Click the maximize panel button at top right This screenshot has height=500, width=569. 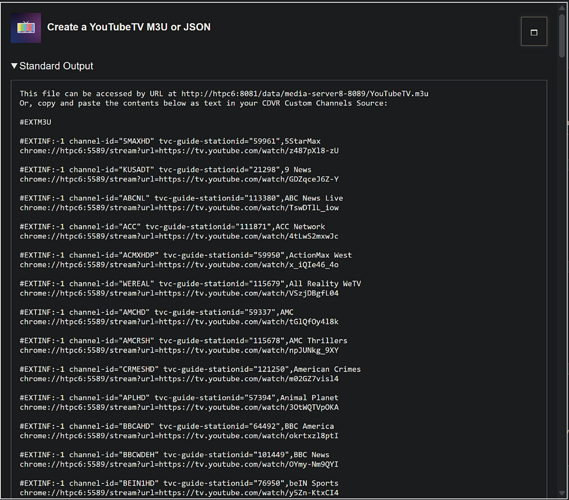534,31
